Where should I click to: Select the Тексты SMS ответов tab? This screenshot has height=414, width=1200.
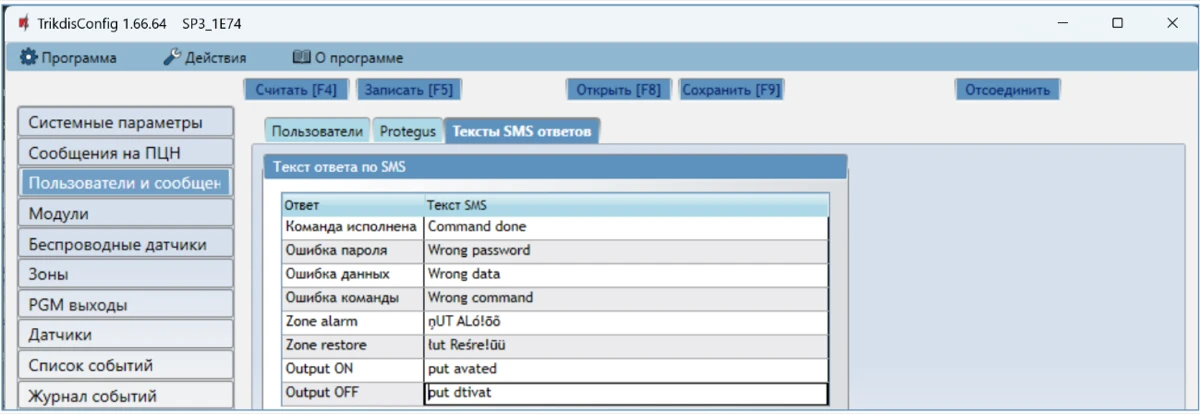point(521,131)
